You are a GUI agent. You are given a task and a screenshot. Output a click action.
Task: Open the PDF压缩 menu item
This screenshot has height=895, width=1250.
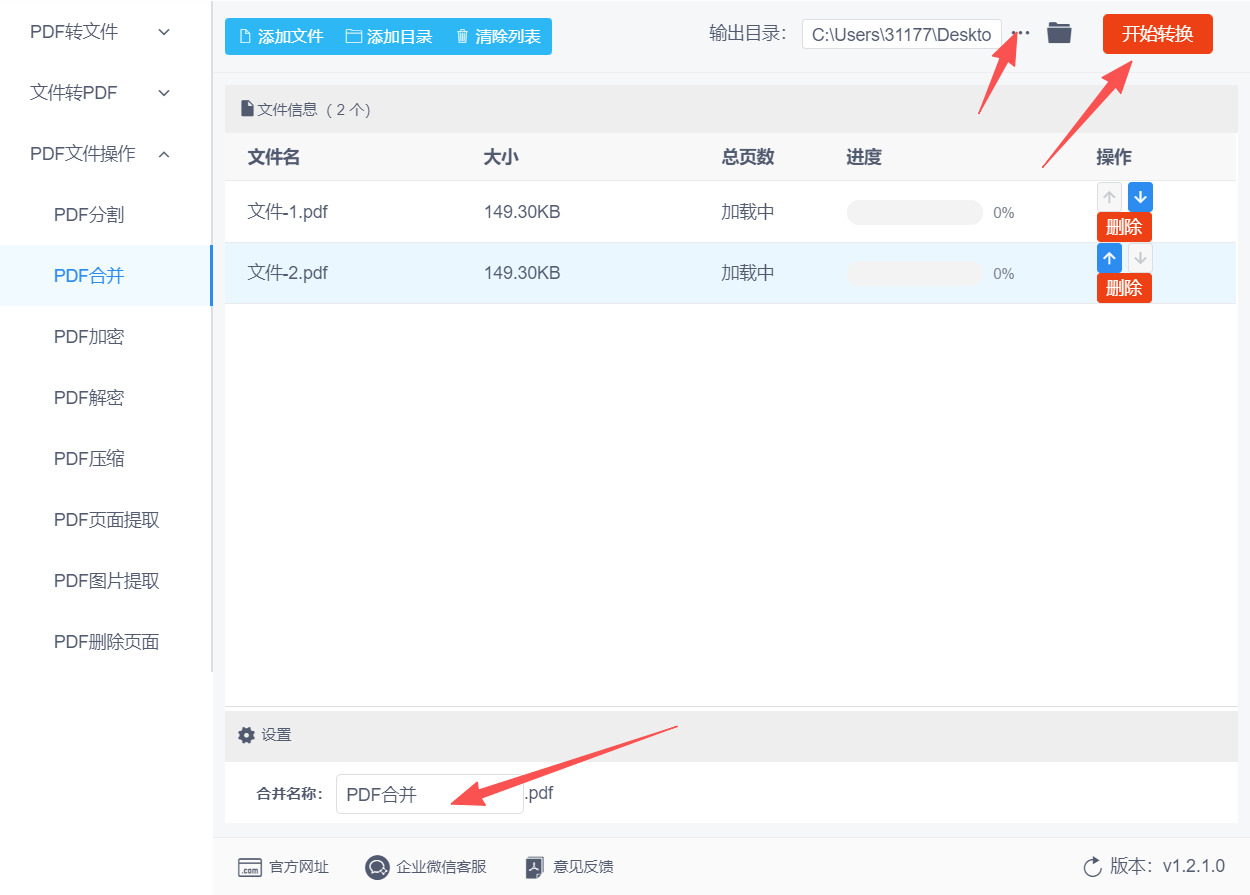106,459
